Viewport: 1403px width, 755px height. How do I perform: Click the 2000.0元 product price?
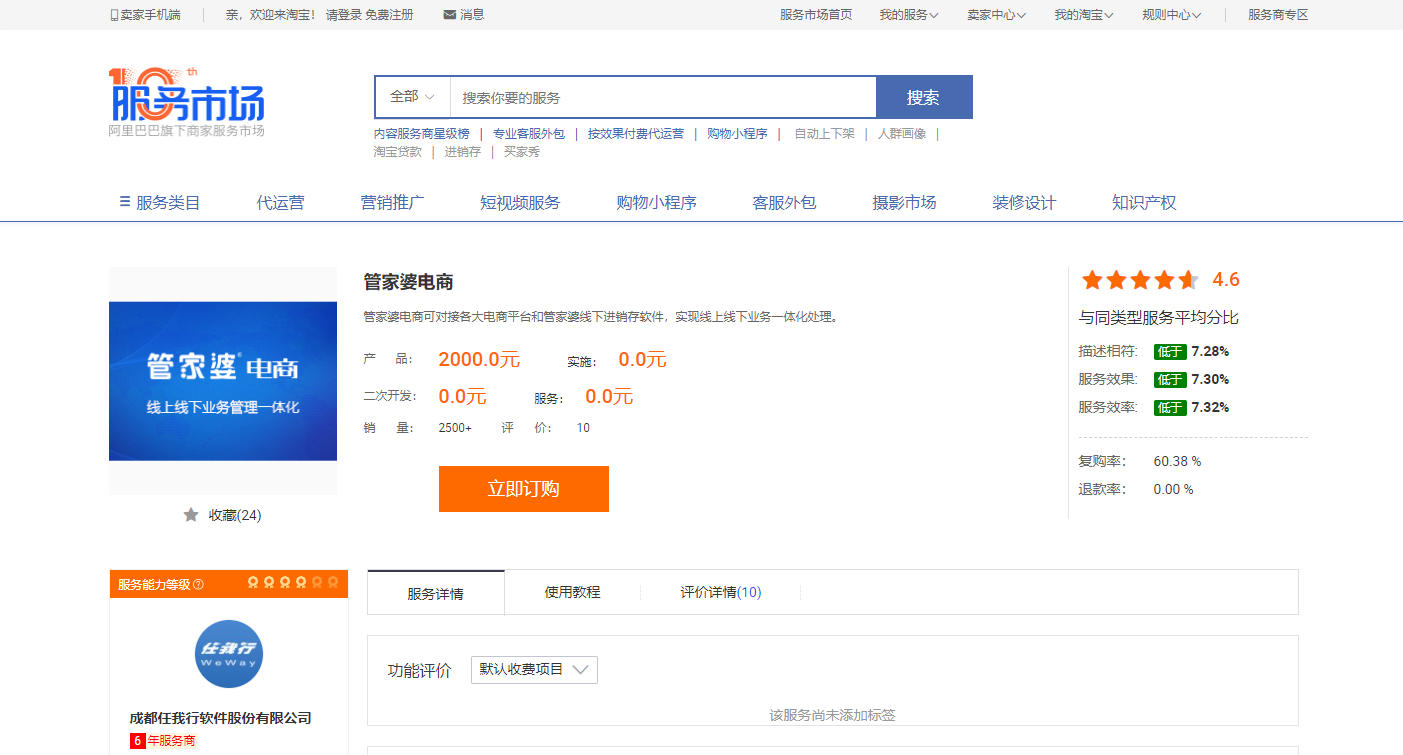click(480, 360)
